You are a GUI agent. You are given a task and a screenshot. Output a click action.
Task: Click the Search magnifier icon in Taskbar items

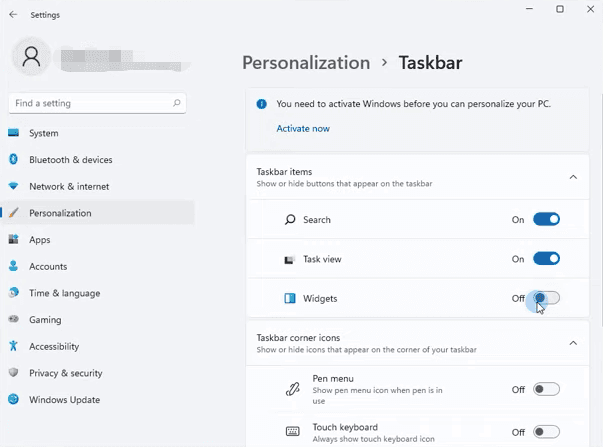tap(290, 220)
